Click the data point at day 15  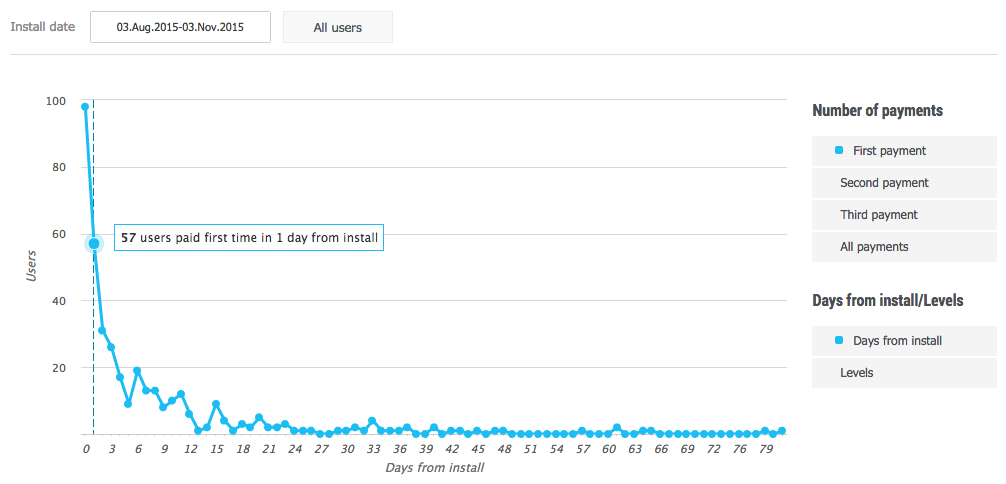point(215,404)
